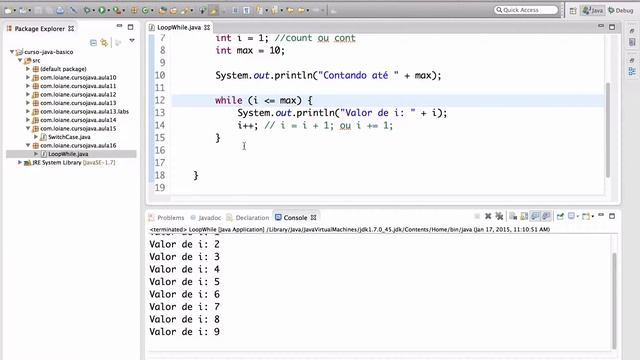Collapse the curso-java-basico project node
640x360 pixels.
(12, 52)
